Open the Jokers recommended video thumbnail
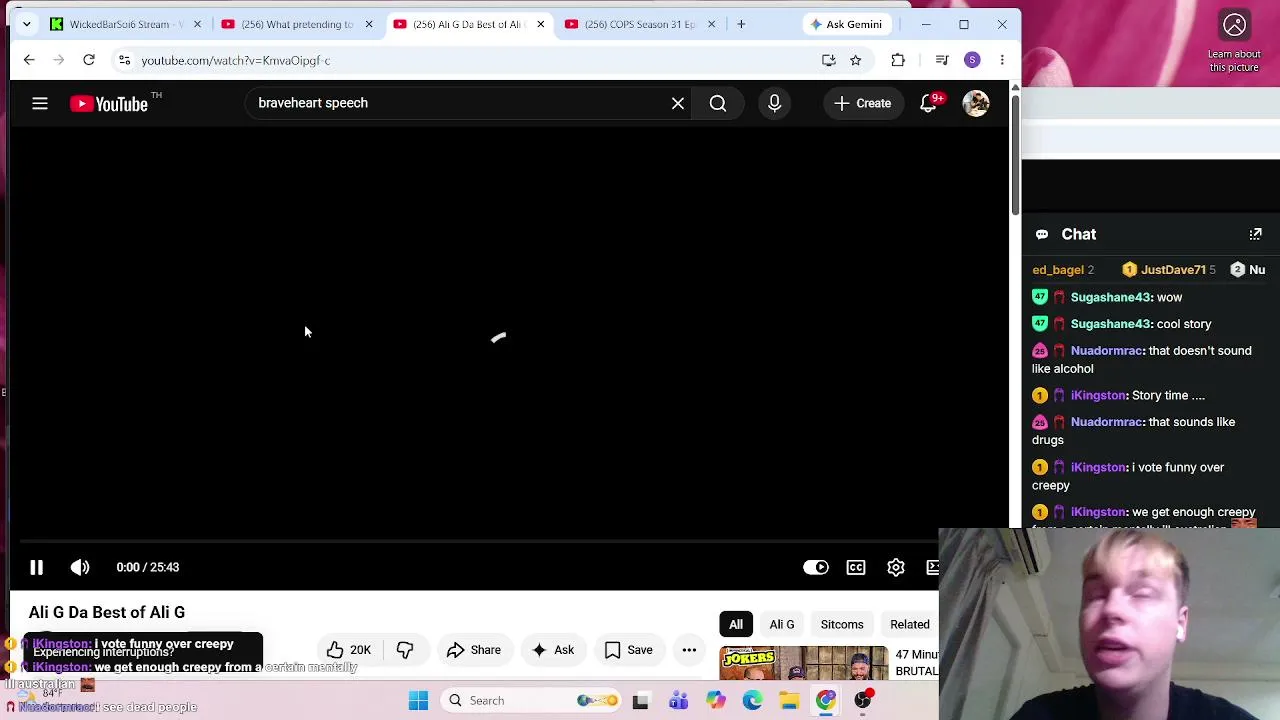The height and width of the screenshot is (720, 1280). click(804, 663)
